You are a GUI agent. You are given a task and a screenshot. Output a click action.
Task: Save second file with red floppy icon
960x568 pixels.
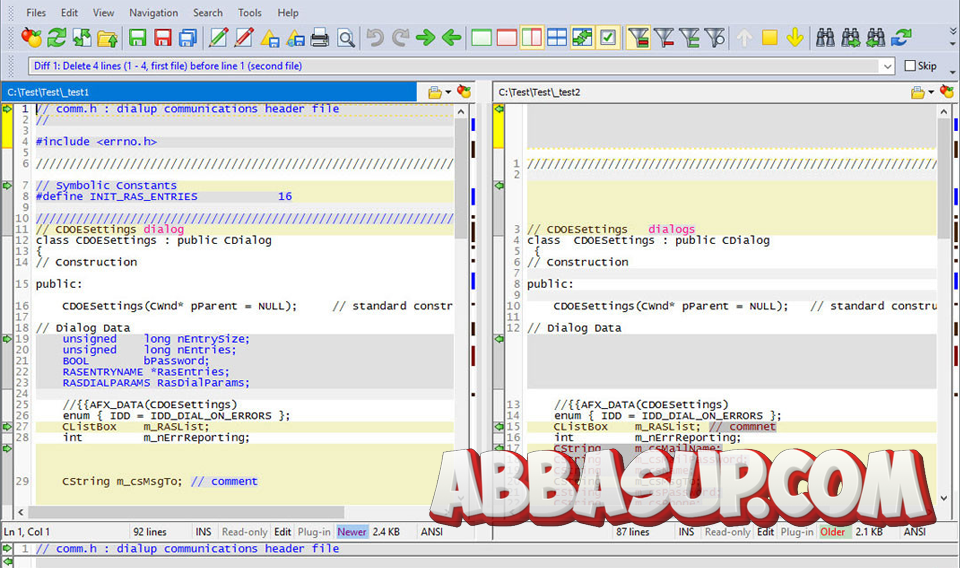(163, 38)
